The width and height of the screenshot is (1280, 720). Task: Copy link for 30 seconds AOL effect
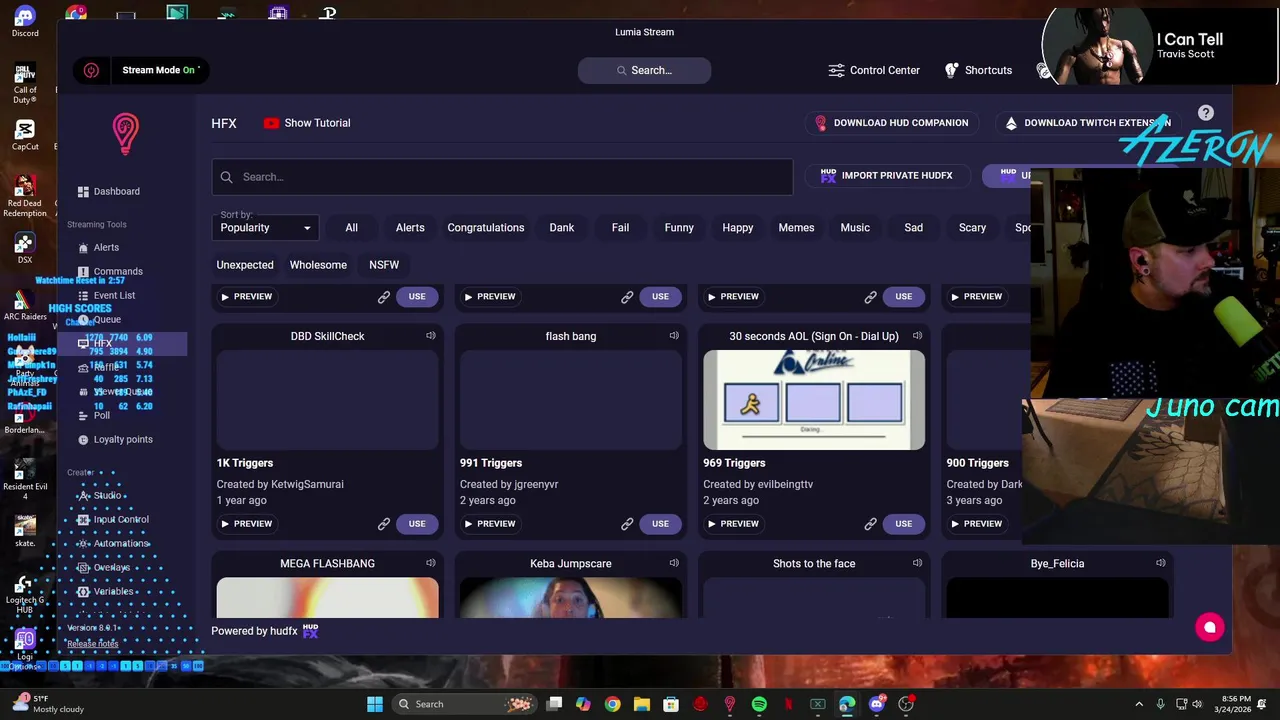pos(870,523)
